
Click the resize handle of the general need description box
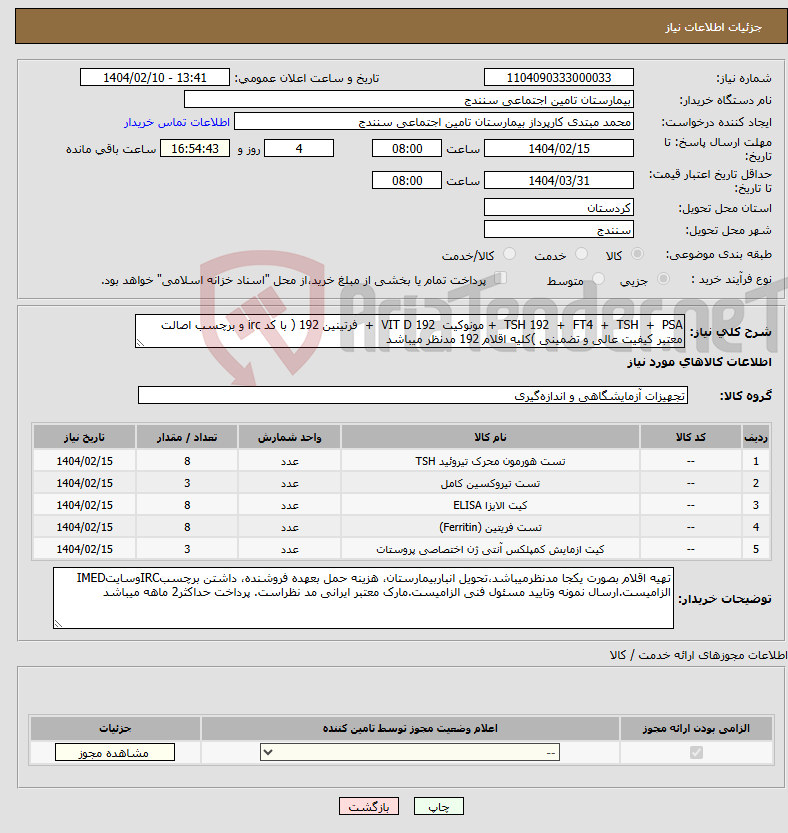point(140,343)
